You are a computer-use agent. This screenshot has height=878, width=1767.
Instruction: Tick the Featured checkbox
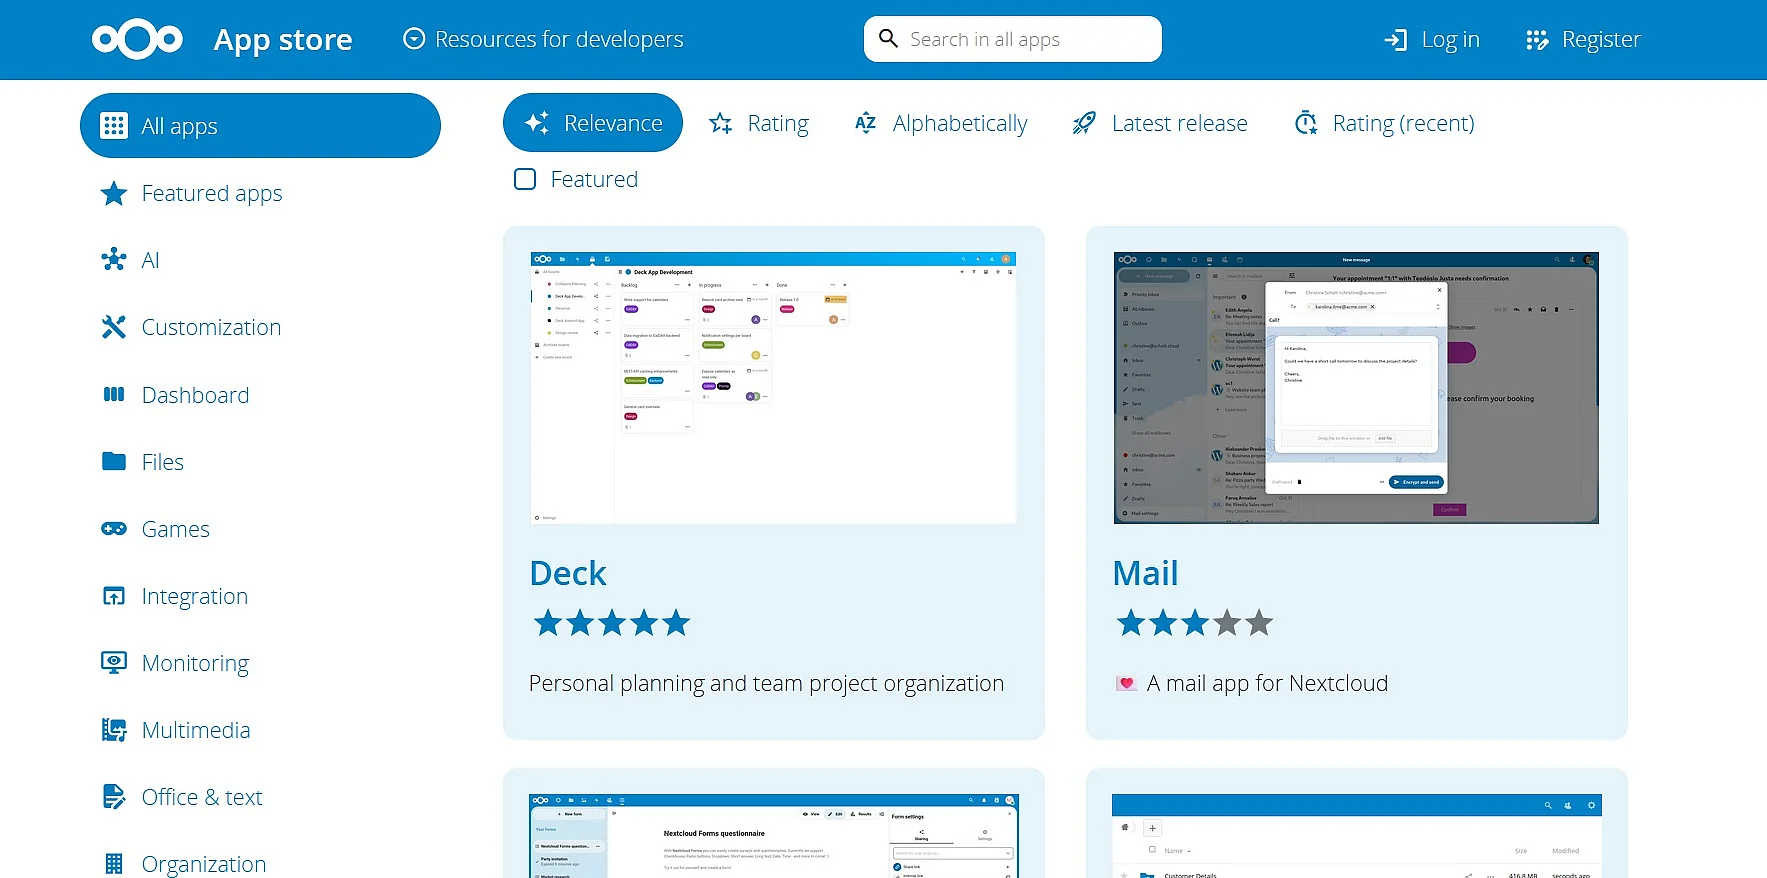pos(525,179)
